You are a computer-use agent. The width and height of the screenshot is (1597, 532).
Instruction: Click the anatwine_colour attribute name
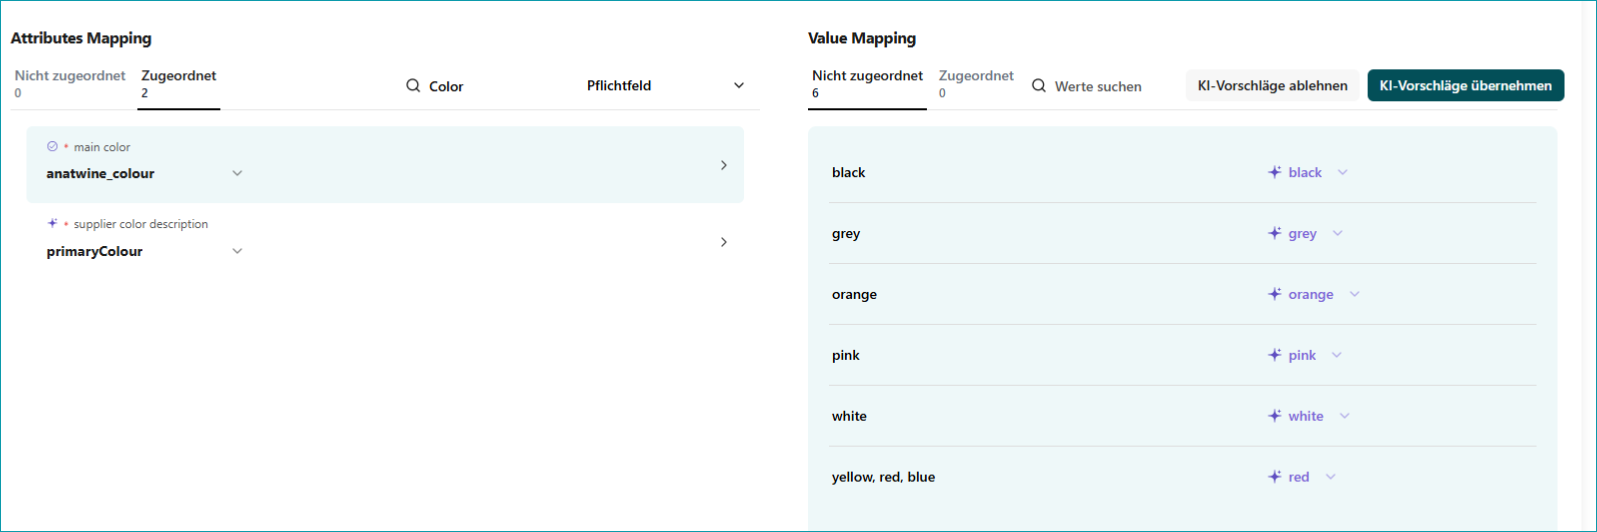pos(100,173)
